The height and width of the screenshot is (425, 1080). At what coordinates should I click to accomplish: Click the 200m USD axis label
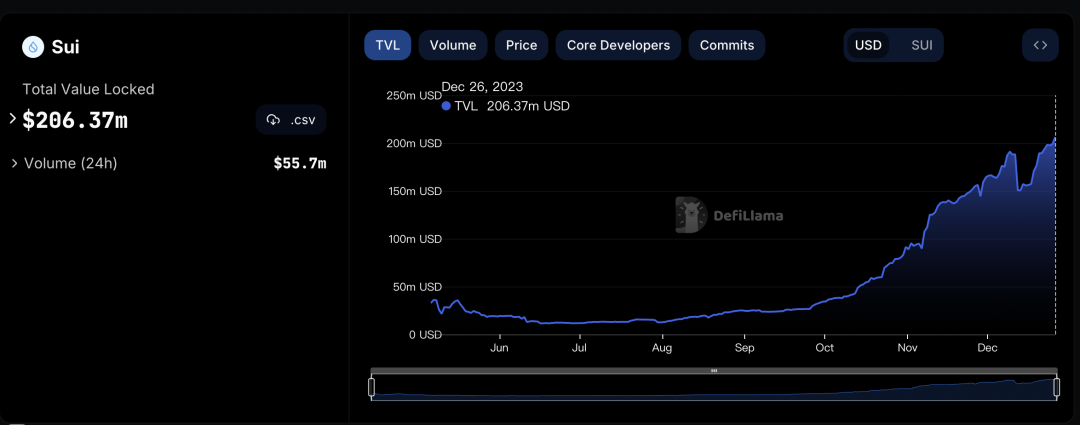[x=415, y=143]
